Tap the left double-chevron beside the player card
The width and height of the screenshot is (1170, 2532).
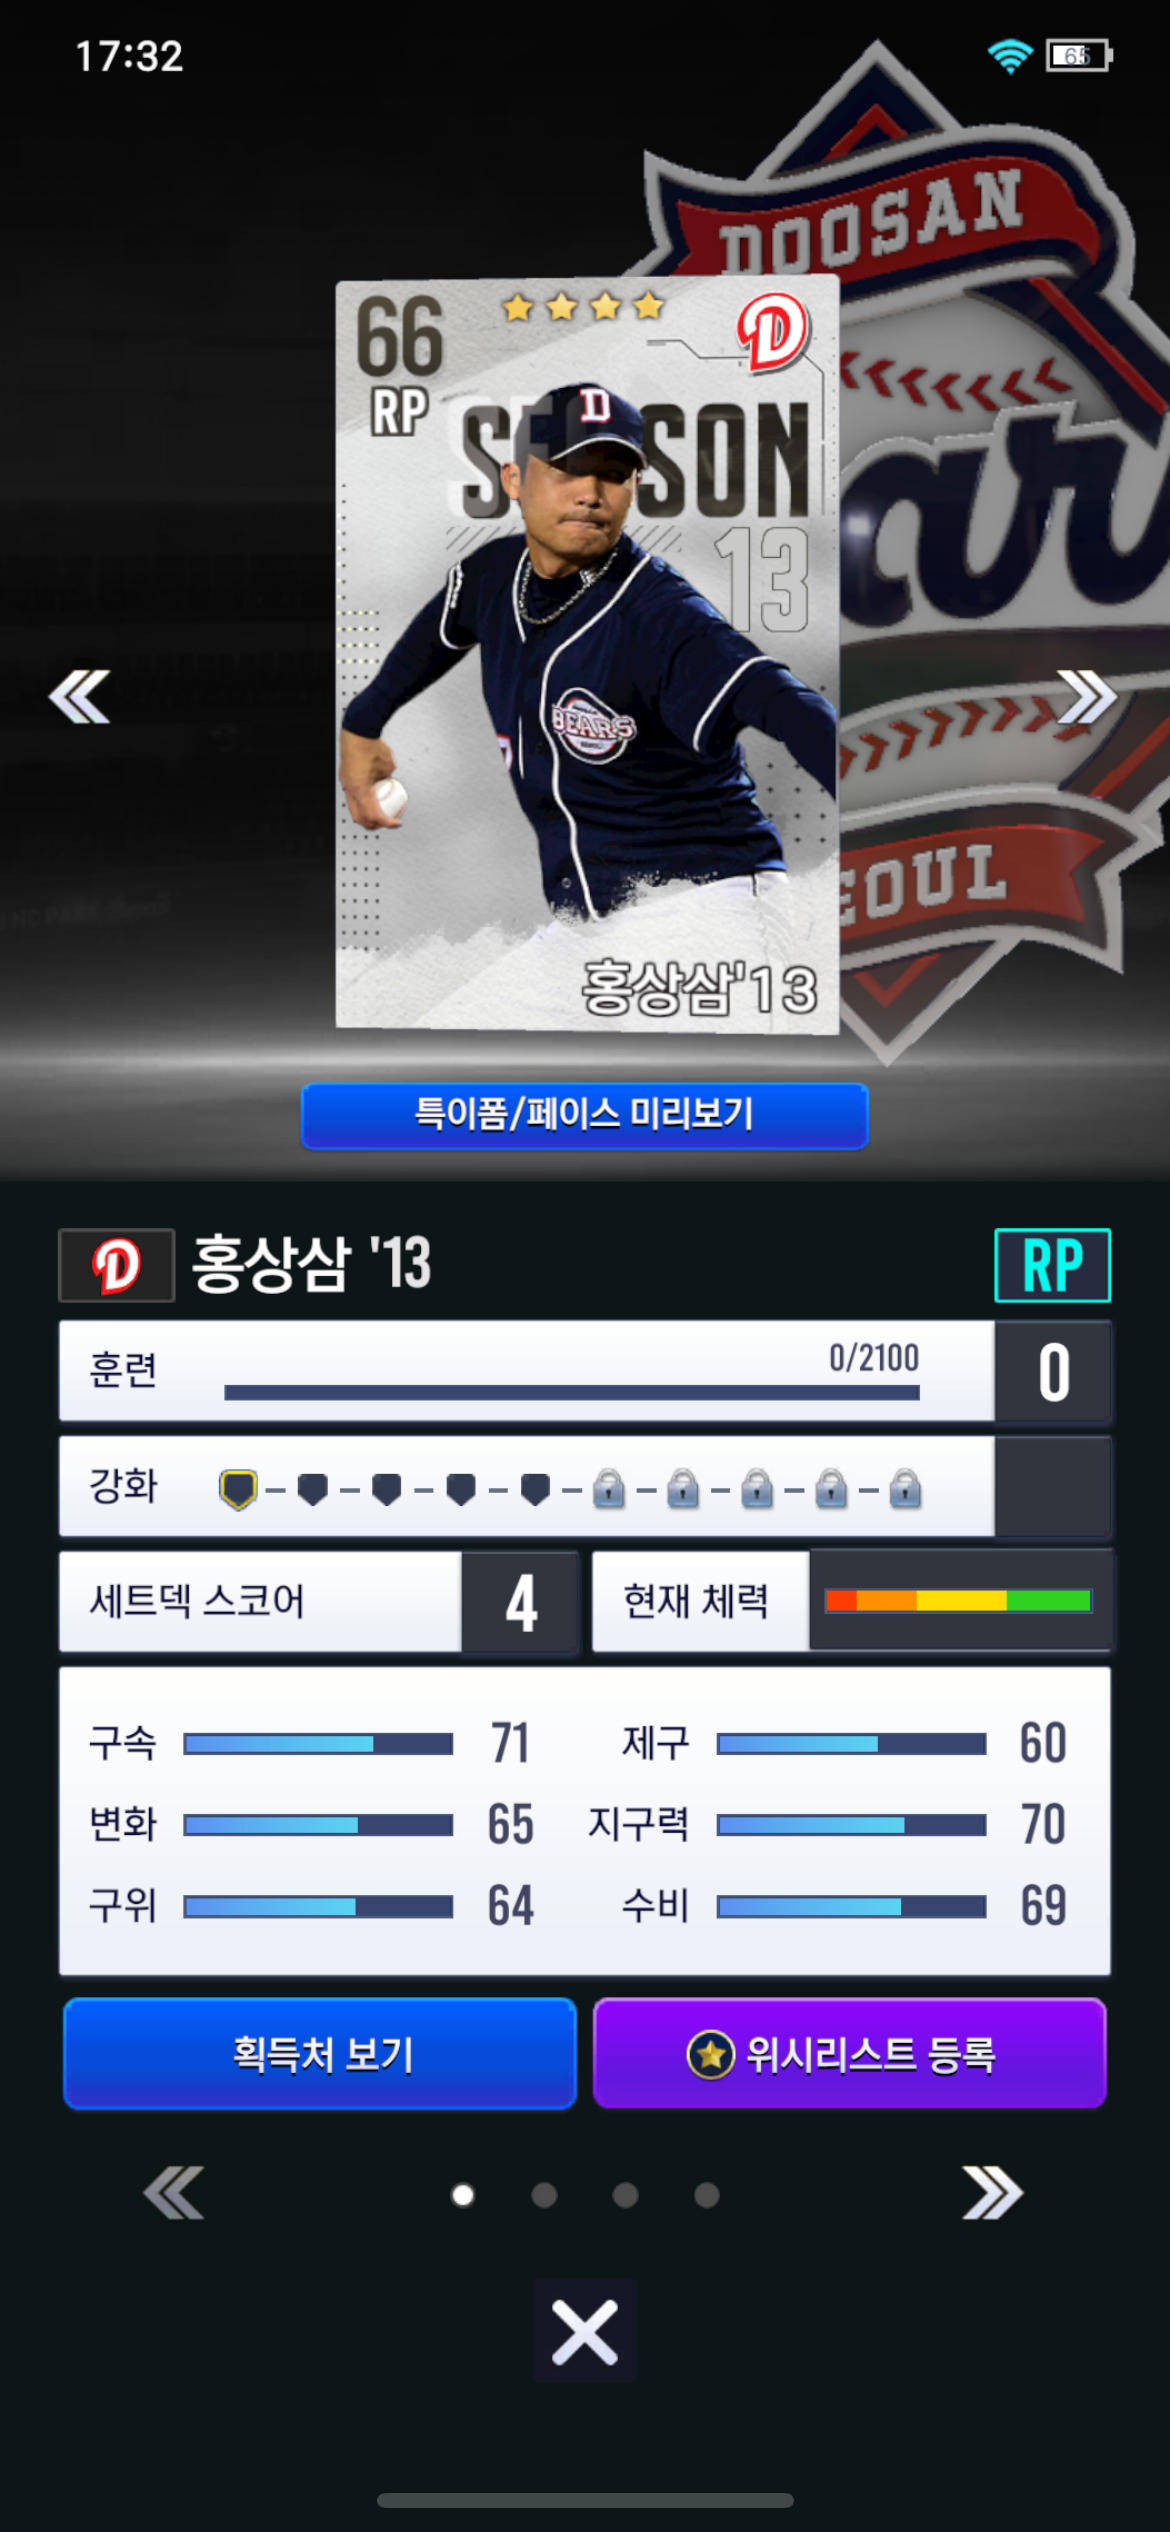(x=80, y=696)
